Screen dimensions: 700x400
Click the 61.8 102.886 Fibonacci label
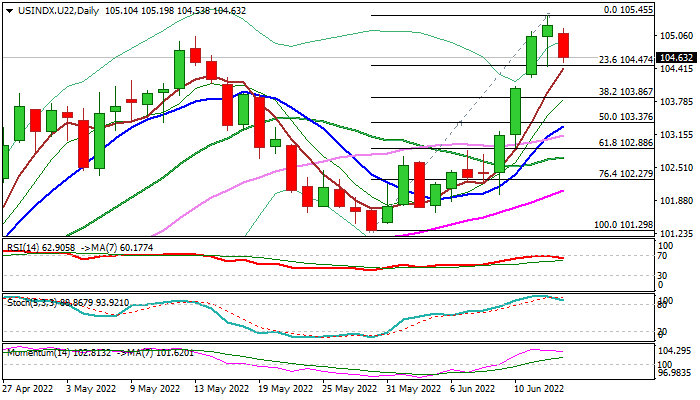coord(625,143)
